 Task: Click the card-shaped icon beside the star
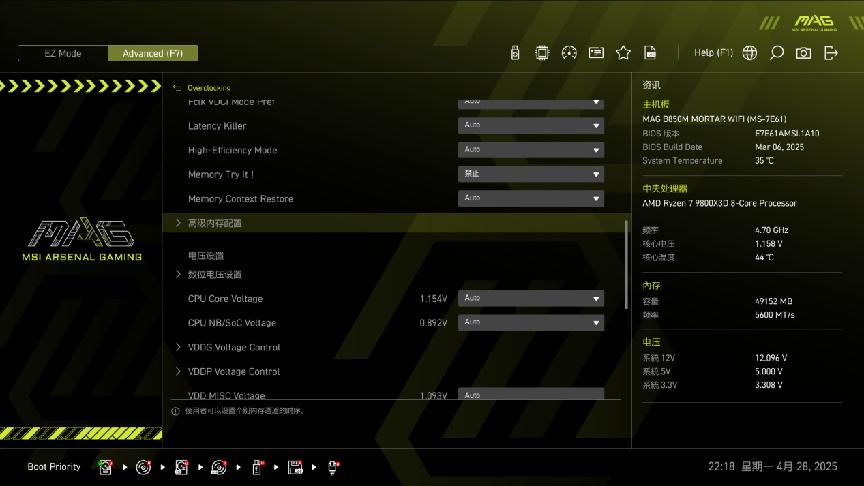[x=596, y=53]
